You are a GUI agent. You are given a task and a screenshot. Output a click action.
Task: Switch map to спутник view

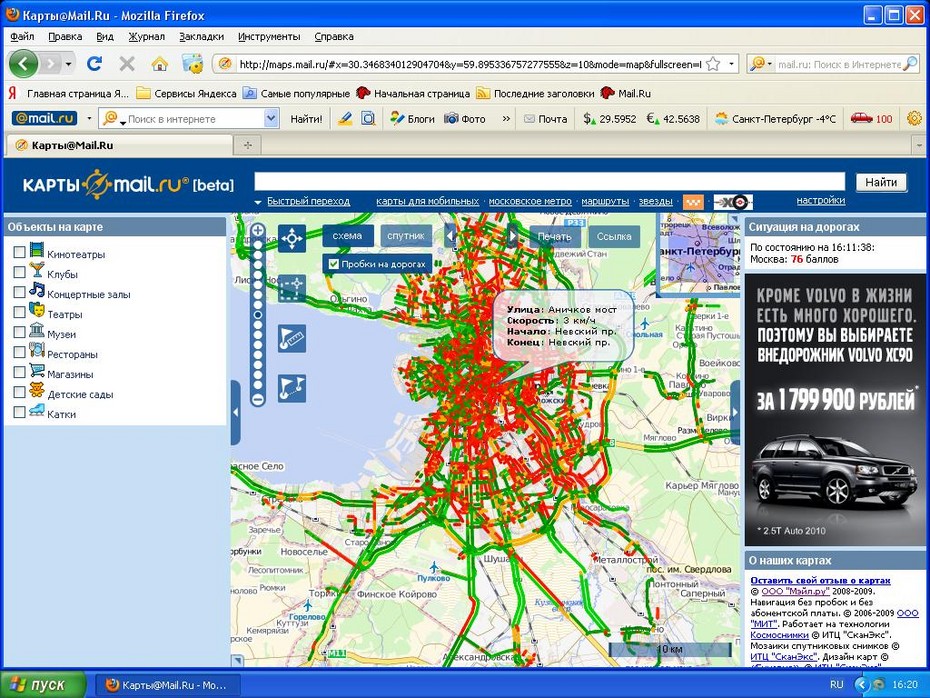pos(406,236)
